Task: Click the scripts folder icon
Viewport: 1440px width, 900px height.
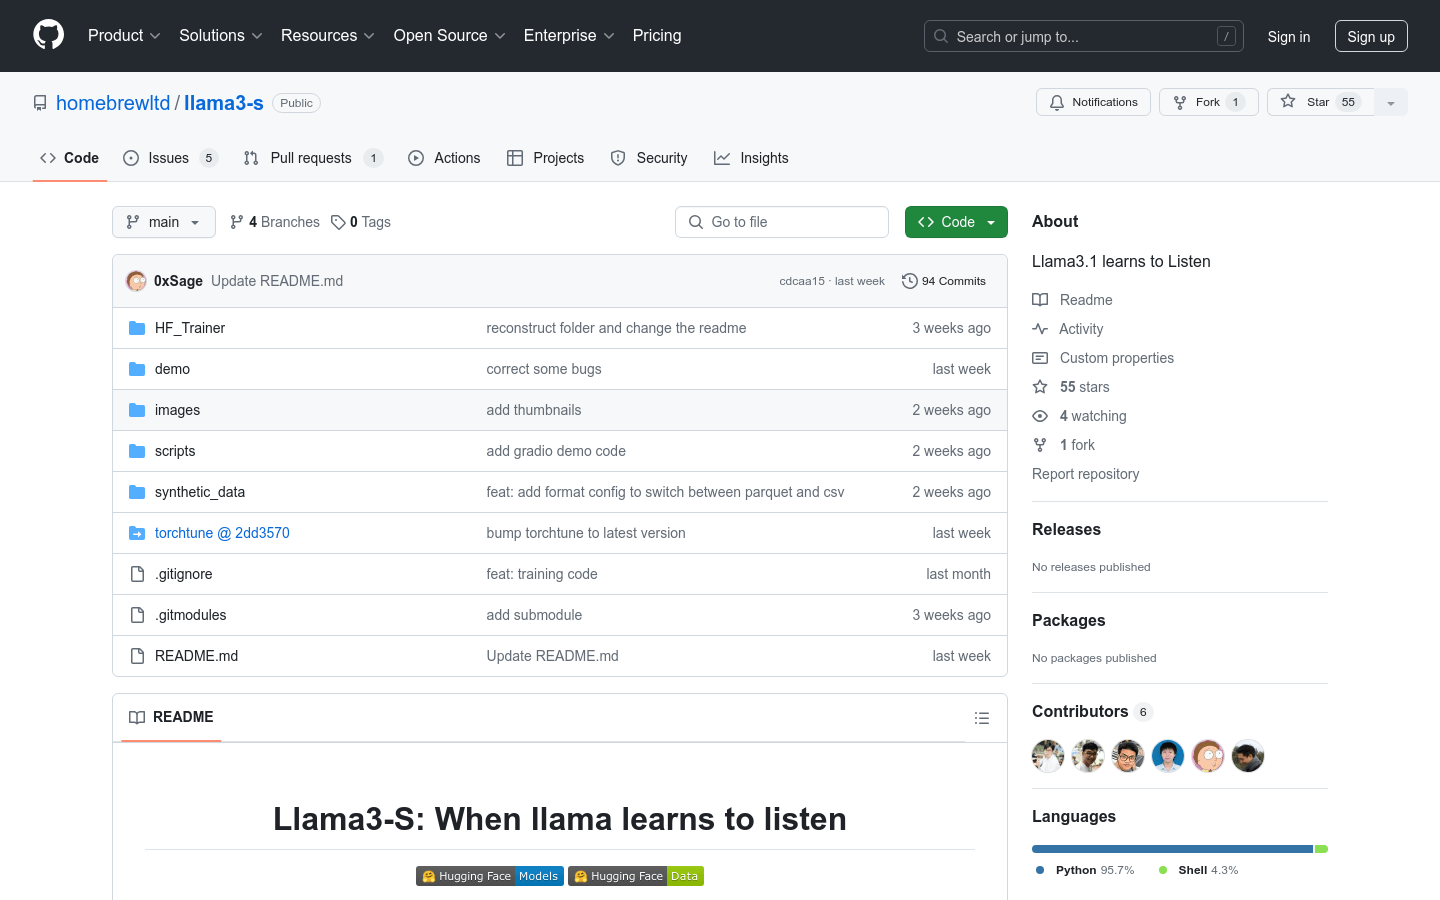Action: pyautogui.click(x=137, y=451)
